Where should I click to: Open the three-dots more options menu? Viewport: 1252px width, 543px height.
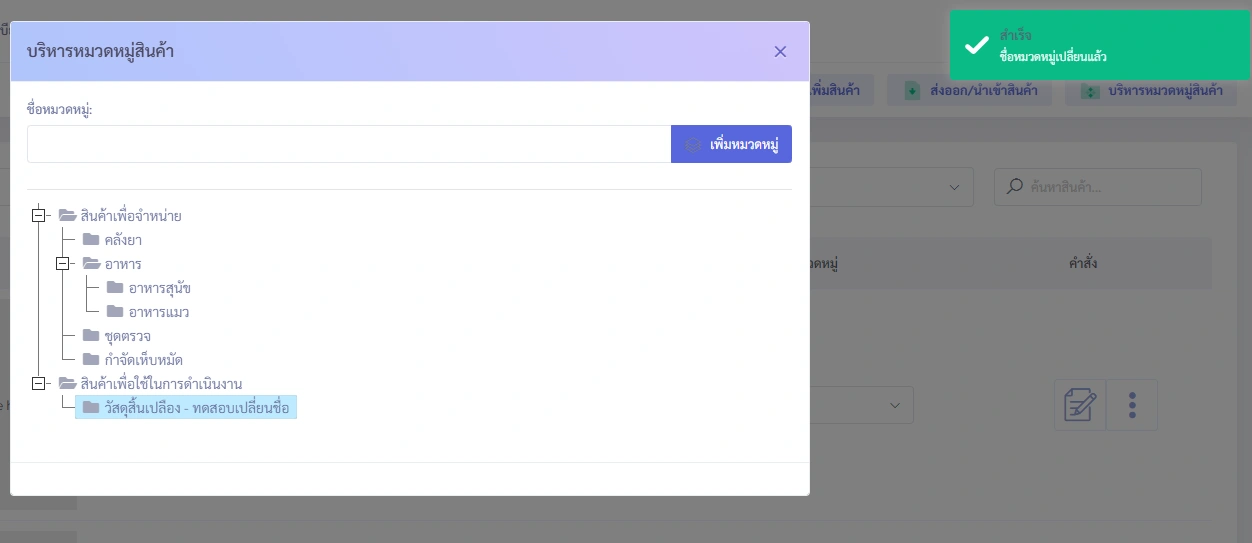[x=1132, y=405]
